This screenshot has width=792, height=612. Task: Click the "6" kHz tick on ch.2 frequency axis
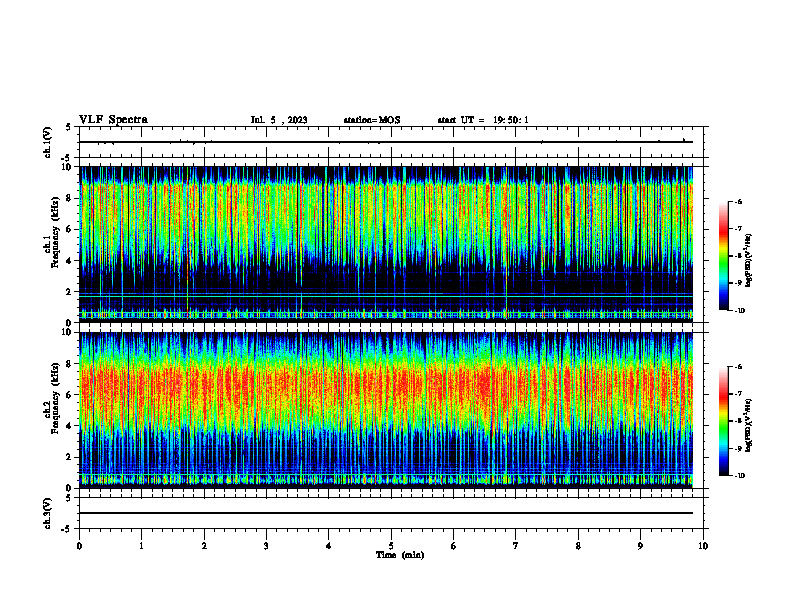(x=70, y=395)
